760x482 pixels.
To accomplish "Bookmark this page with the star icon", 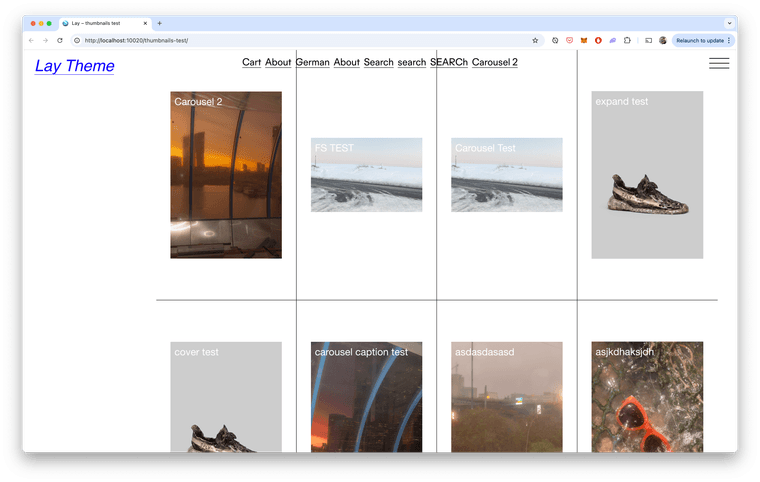I will coord(535,40).
